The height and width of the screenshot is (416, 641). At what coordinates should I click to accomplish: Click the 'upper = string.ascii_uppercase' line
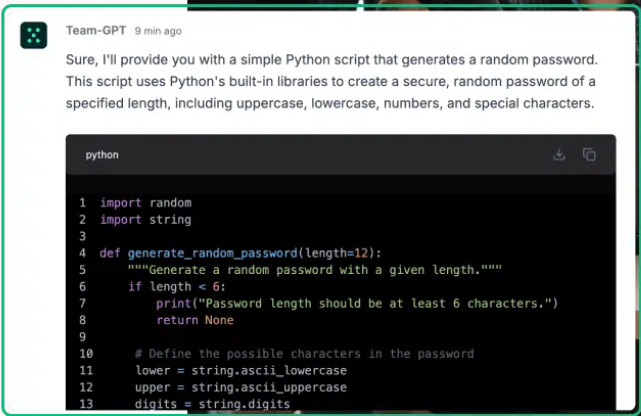tap(241, 387)
